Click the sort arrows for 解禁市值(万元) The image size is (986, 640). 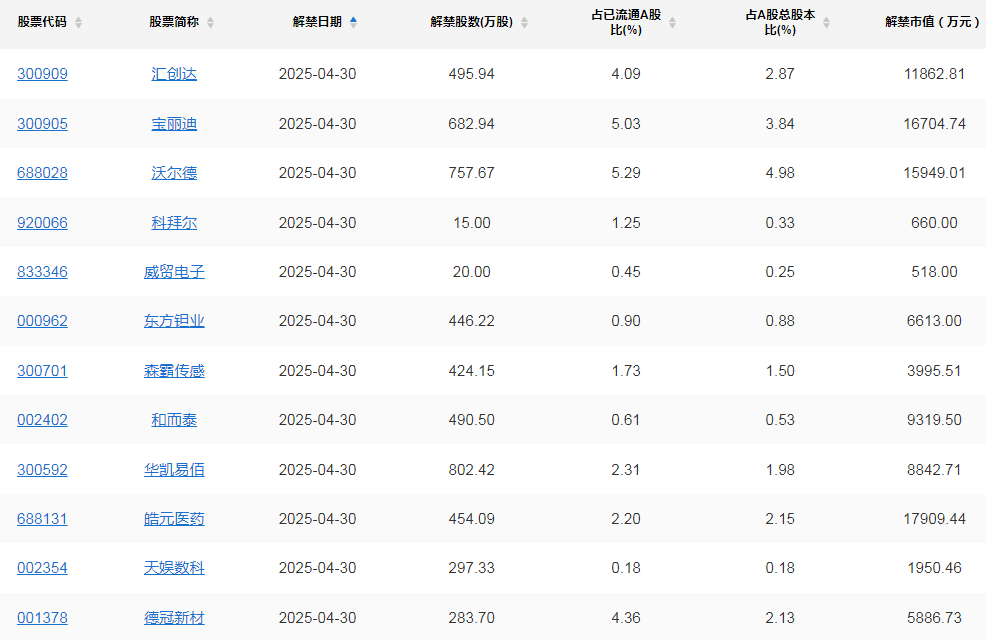tap(982, 22)
